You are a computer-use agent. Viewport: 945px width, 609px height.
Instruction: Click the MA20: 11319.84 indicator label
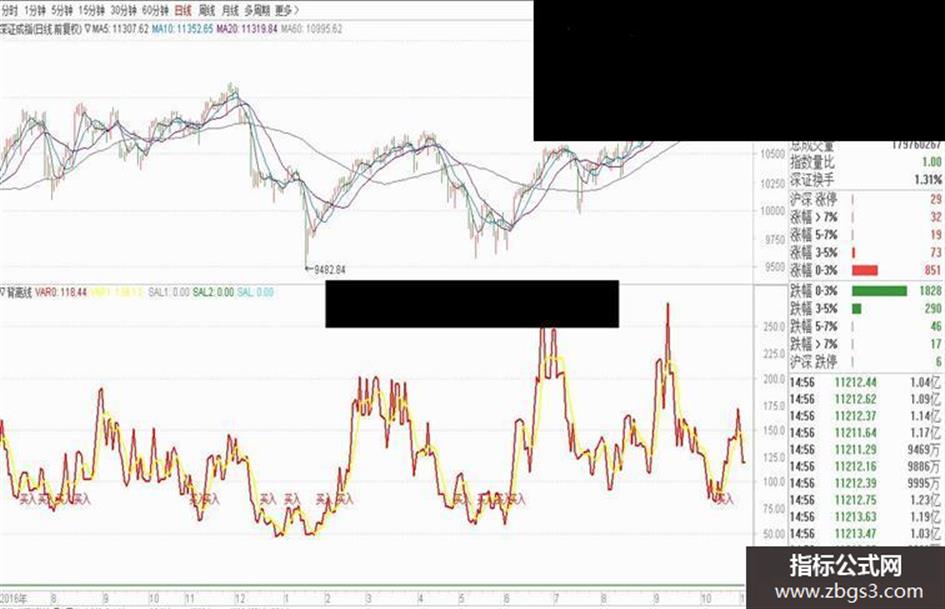point(246,29)
